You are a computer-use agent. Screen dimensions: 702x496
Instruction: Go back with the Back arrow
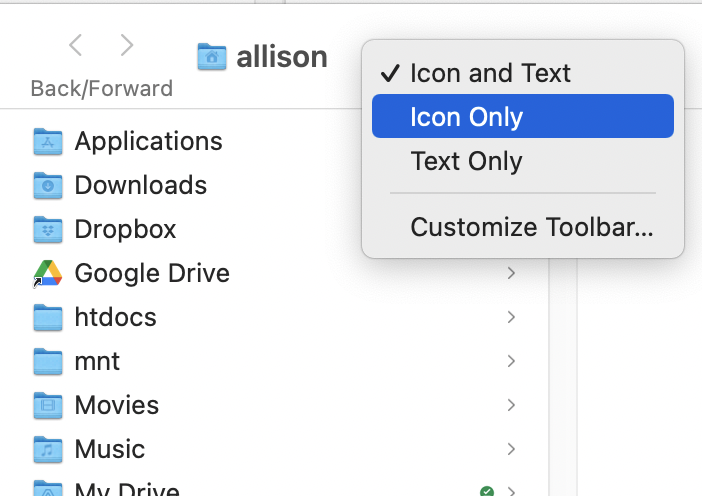(76, 45)
